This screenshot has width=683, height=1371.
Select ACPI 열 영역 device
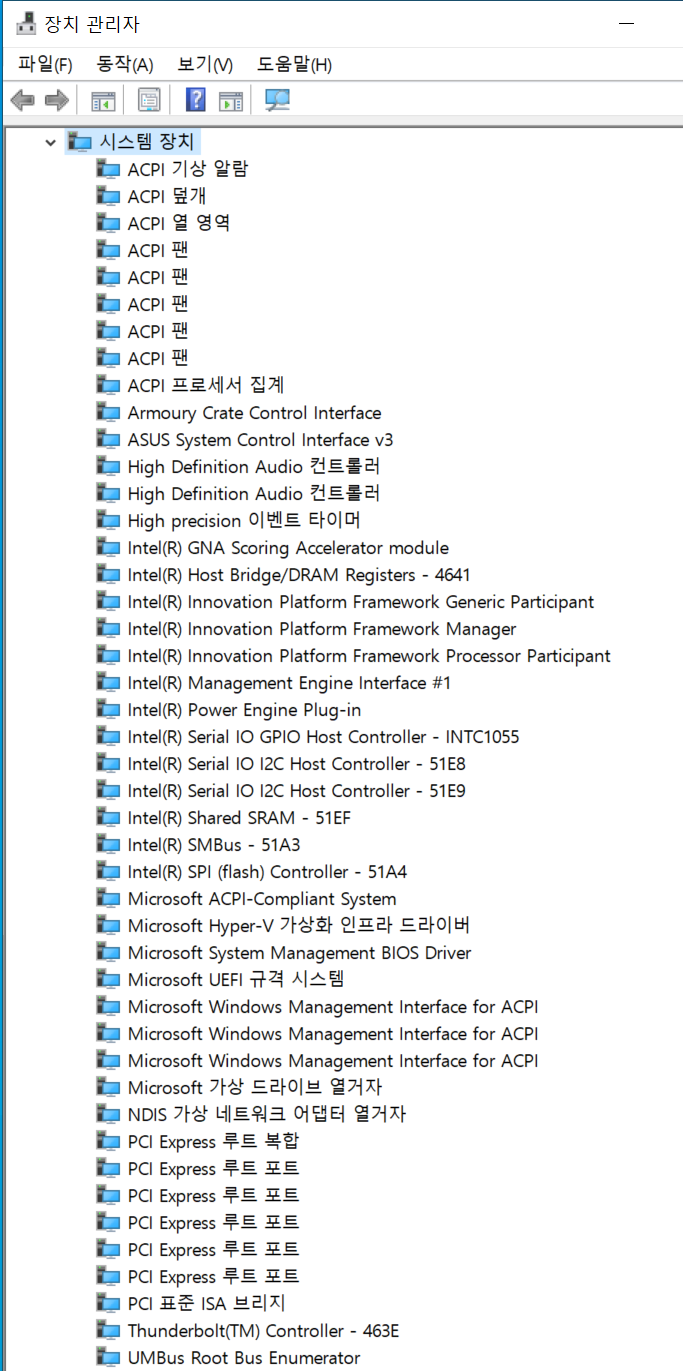coord(178,223)
